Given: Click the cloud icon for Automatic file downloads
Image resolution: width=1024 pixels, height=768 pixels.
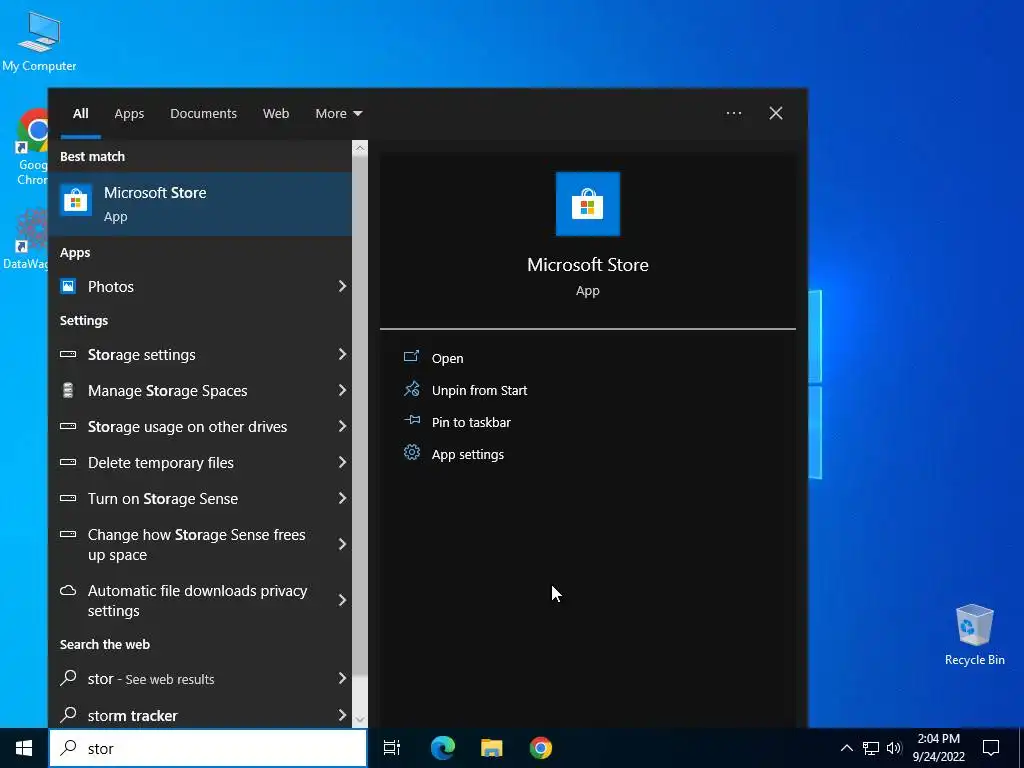Looking at the screenshot, I should click(x=68, y=590).
